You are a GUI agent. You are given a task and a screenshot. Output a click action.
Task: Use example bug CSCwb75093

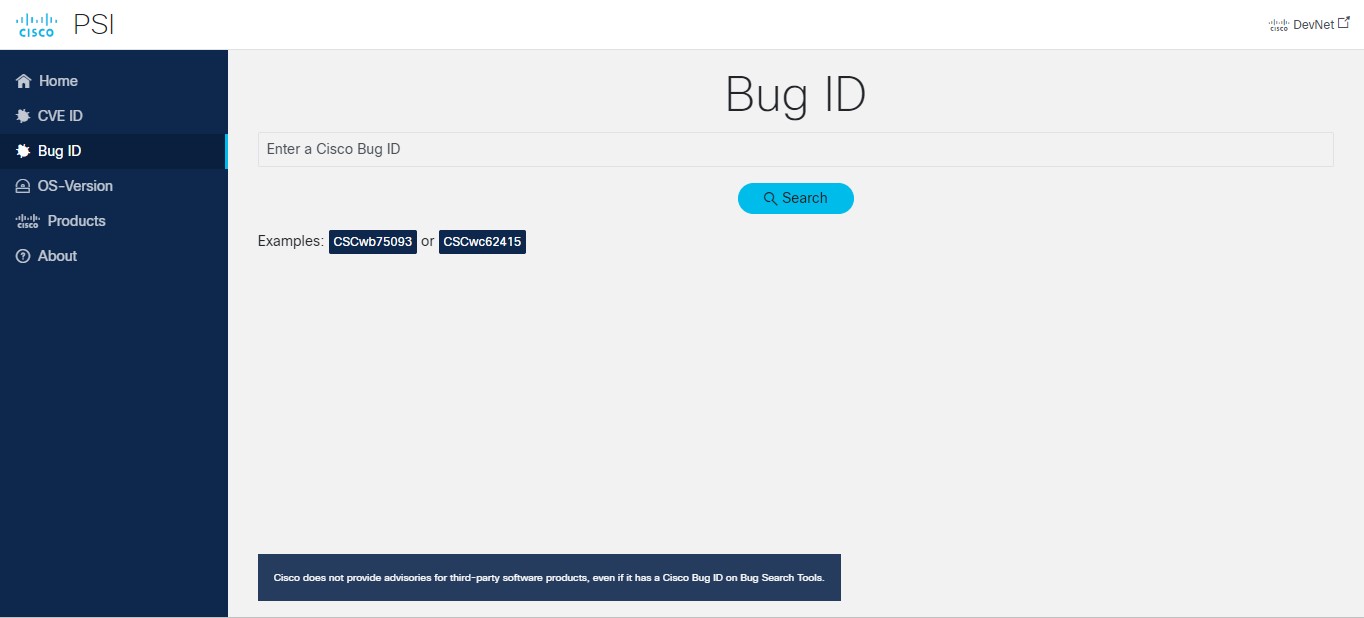(373, 242)
